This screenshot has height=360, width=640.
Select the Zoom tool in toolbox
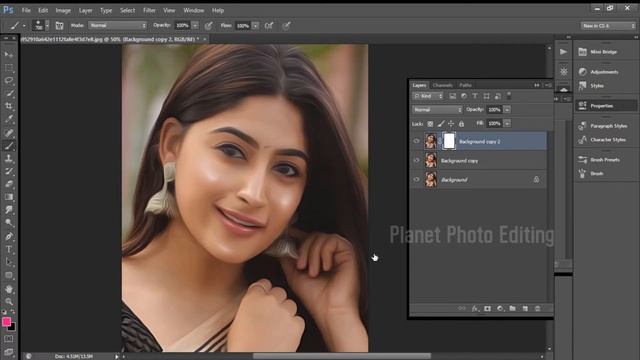tap(9, 302)
